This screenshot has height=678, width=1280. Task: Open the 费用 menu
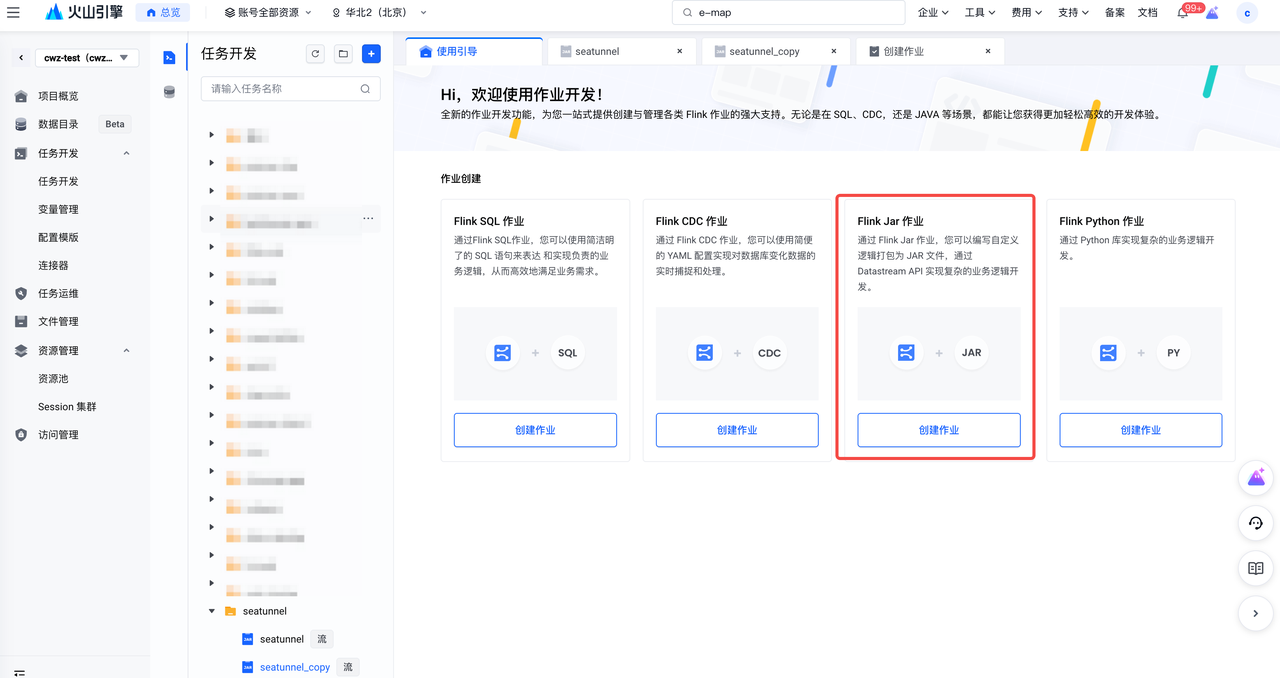pyautogui.click(x=1026, y=13)
